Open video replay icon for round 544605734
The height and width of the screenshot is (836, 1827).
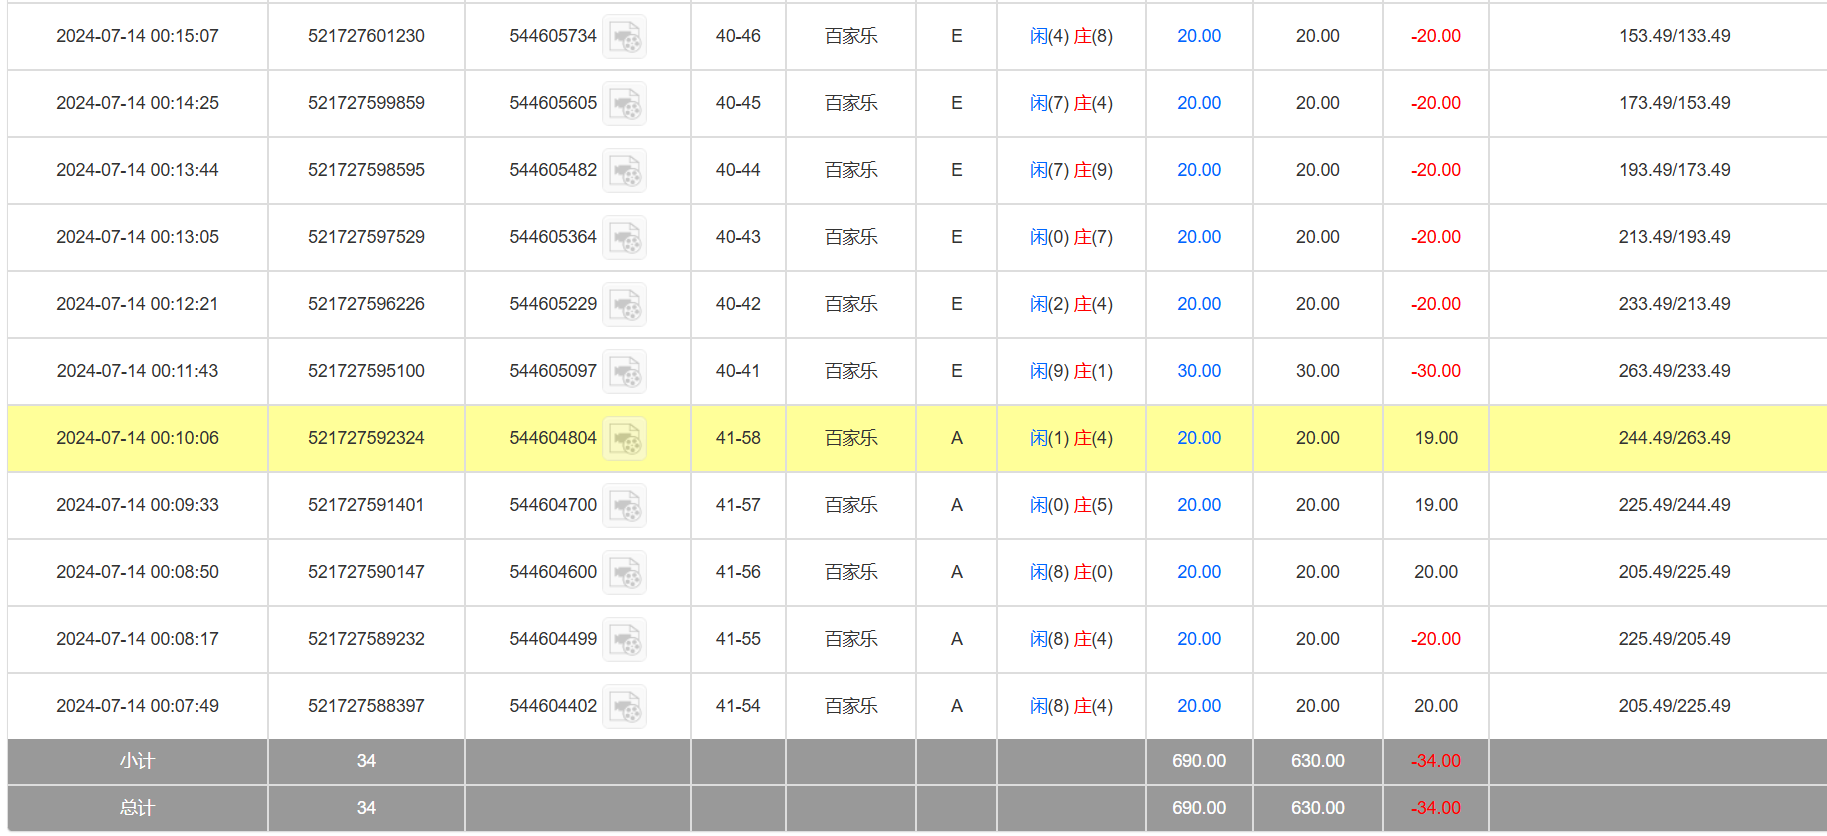pyautogui.click(x=624, y=37)
